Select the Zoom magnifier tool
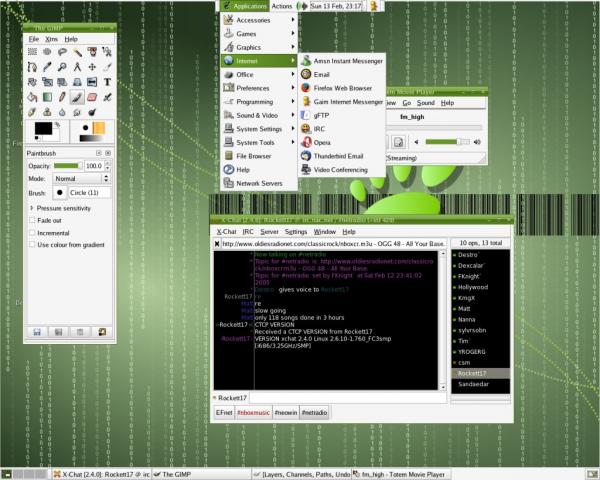Viewport: 600px width, 480px height. pyautogui.click(x=62, y=67)
